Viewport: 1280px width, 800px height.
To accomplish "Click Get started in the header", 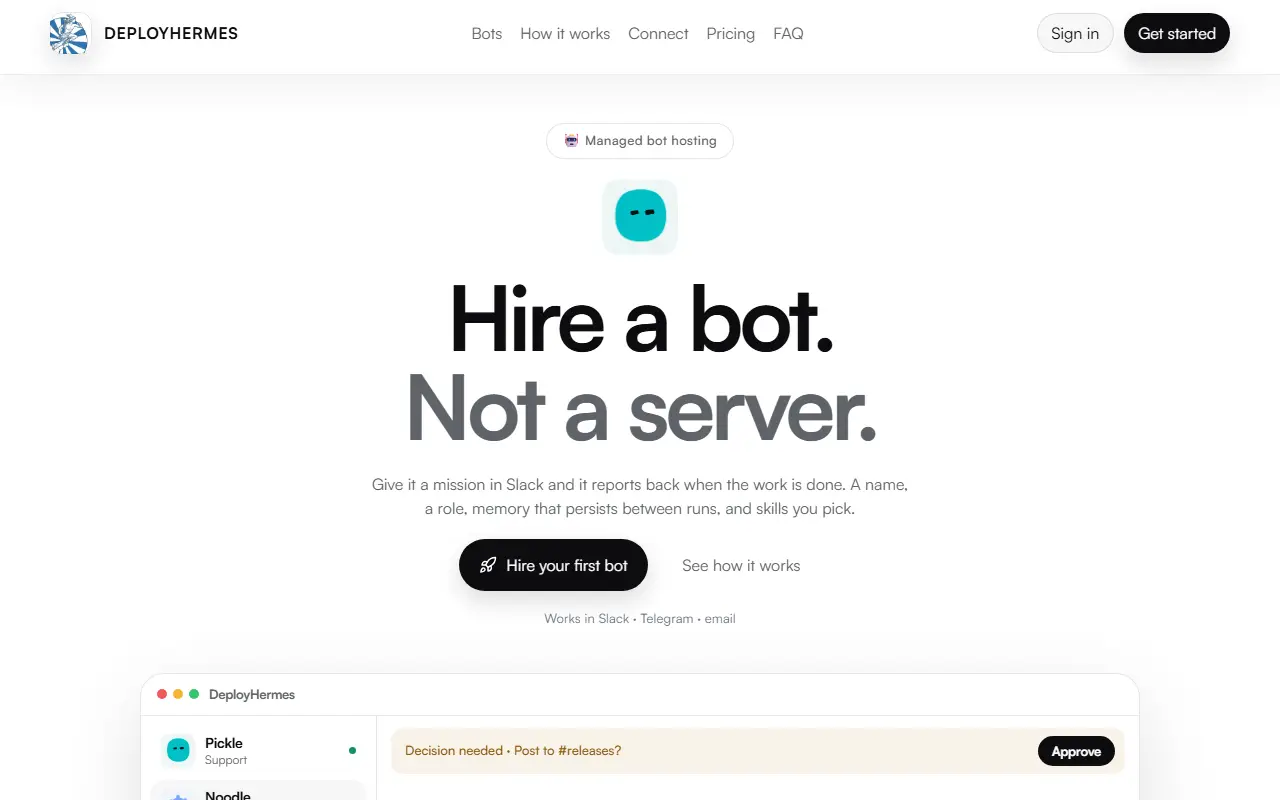I will coord(1177,33).
